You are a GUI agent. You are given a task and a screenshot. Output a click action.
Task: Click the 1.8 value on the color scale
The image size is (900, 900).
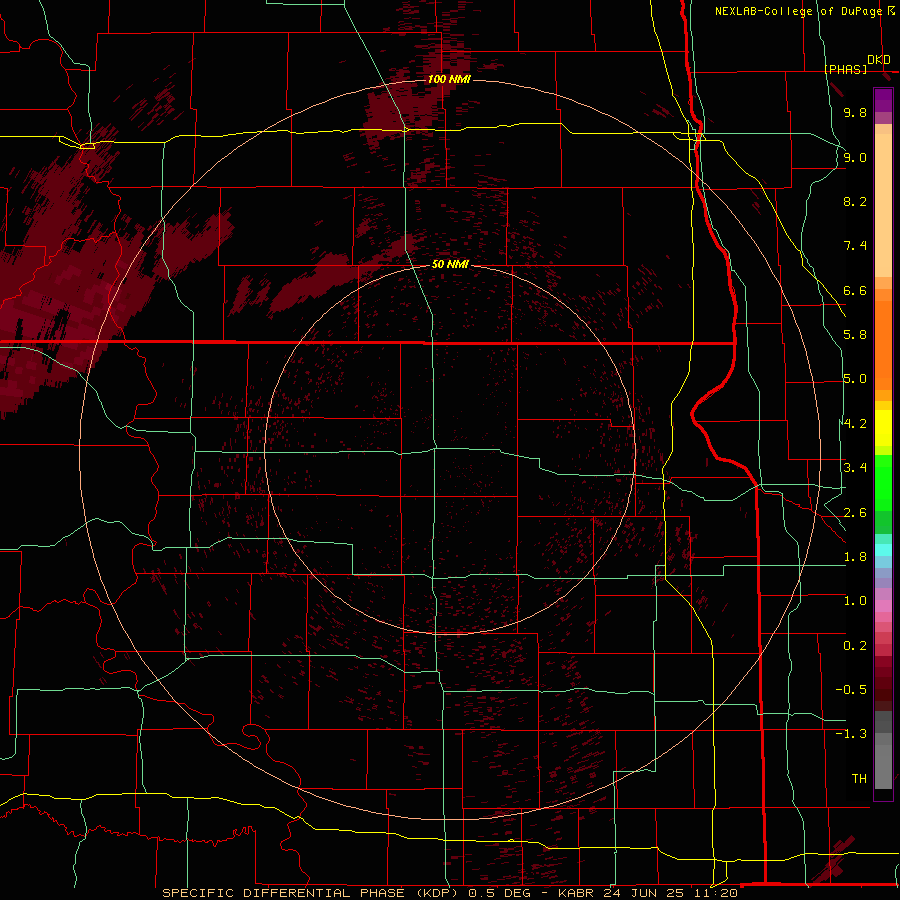click(x=855, y=557)
